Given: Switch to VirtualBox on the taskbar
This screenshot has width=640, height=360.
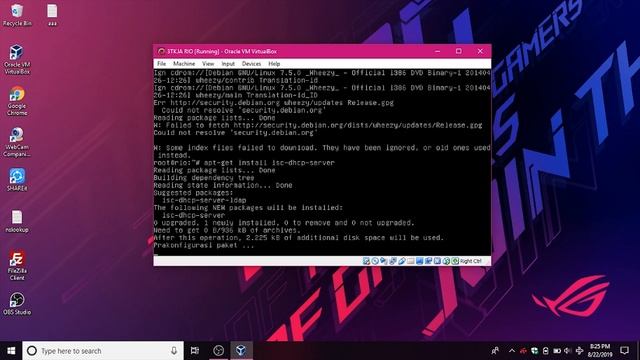Looking at the screenshot, I should (241, 351).
